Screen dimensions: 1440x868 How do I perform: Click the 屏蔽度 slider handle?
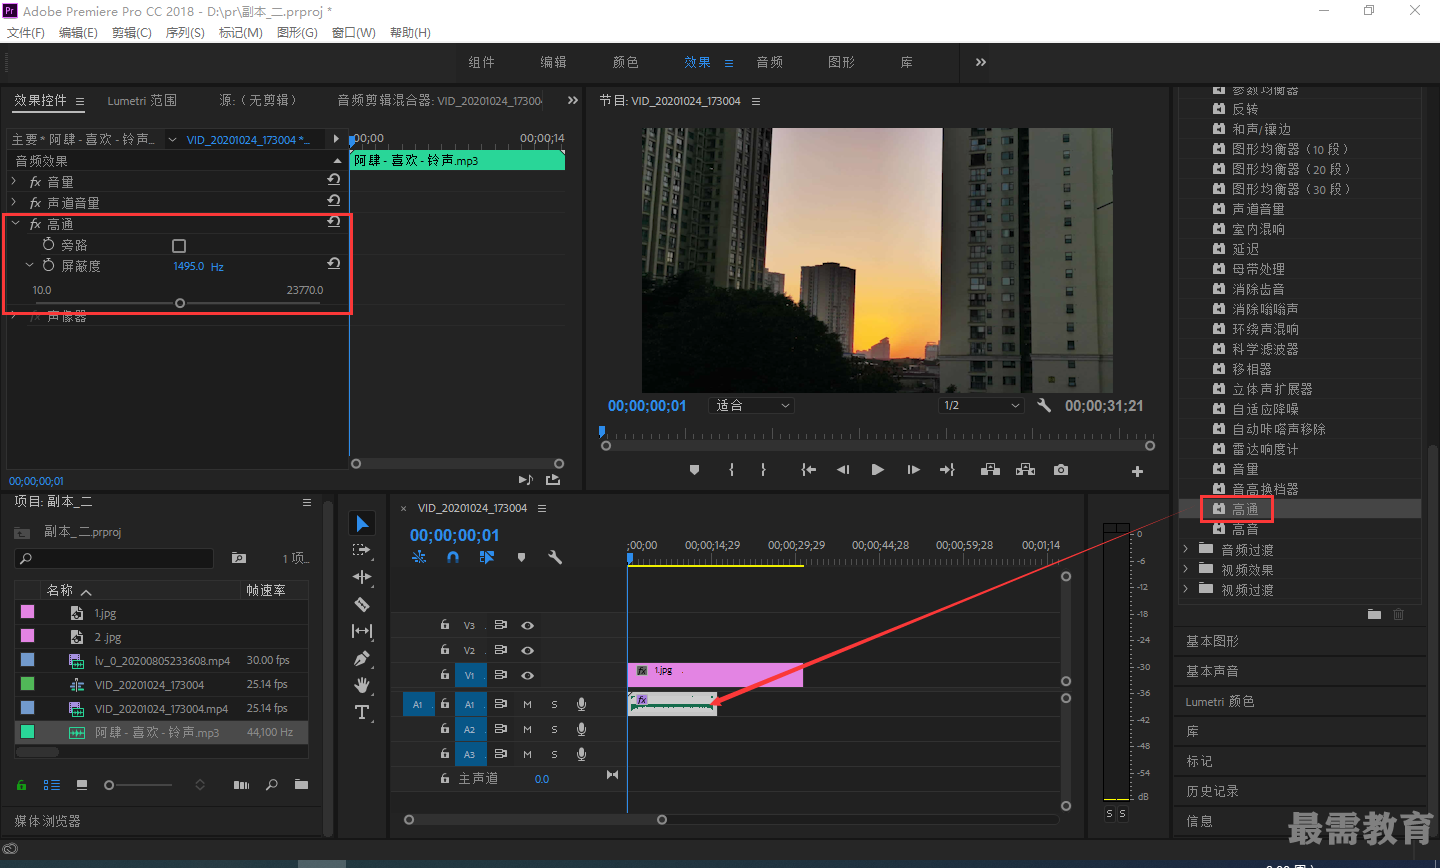[180, 303]
